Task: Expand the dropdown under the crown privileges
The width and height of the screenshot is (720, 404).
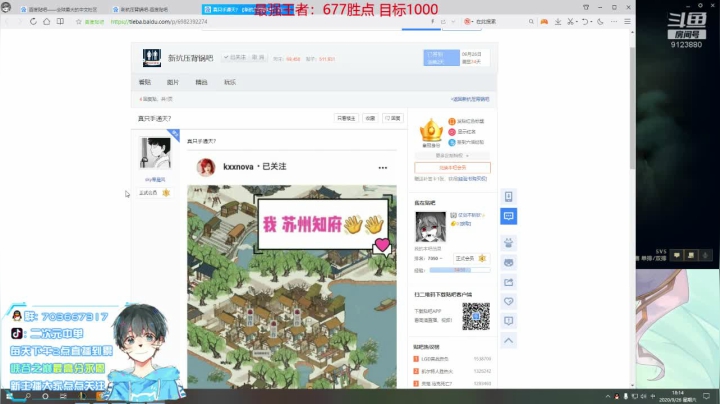Action: tap(452, 156)
